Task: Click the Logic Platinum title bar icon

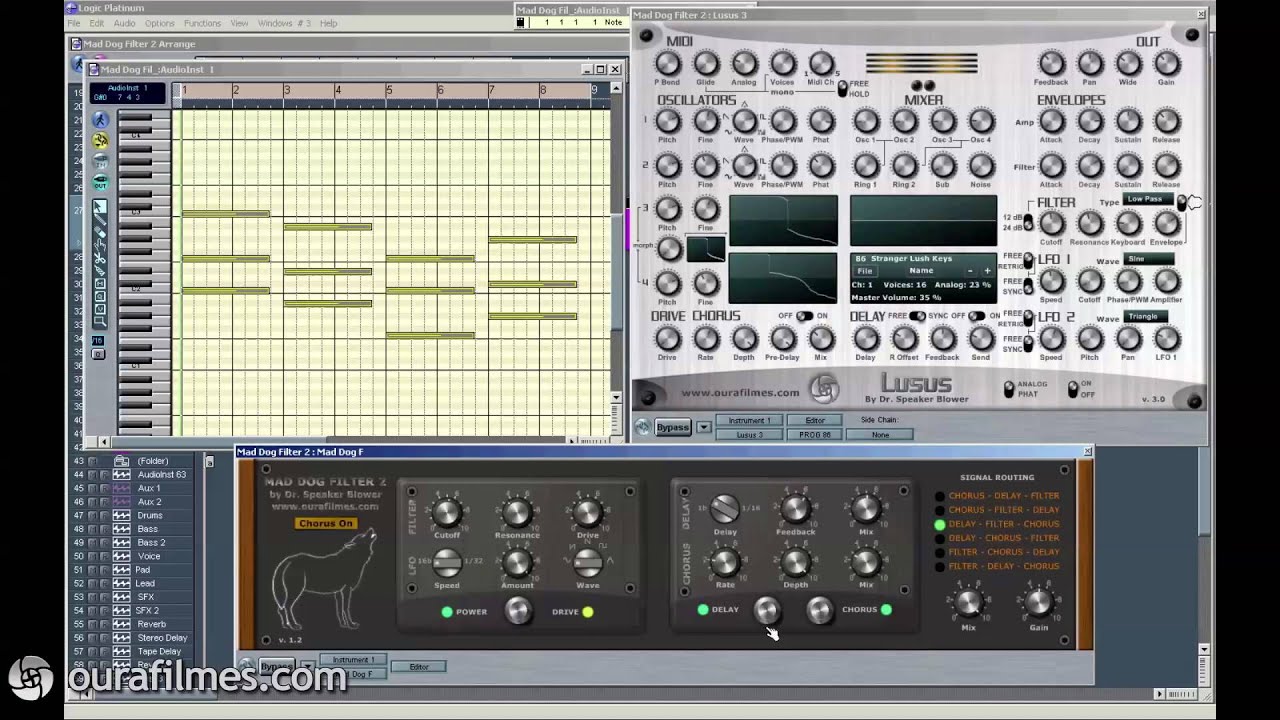Action: (x=71, y=8)
